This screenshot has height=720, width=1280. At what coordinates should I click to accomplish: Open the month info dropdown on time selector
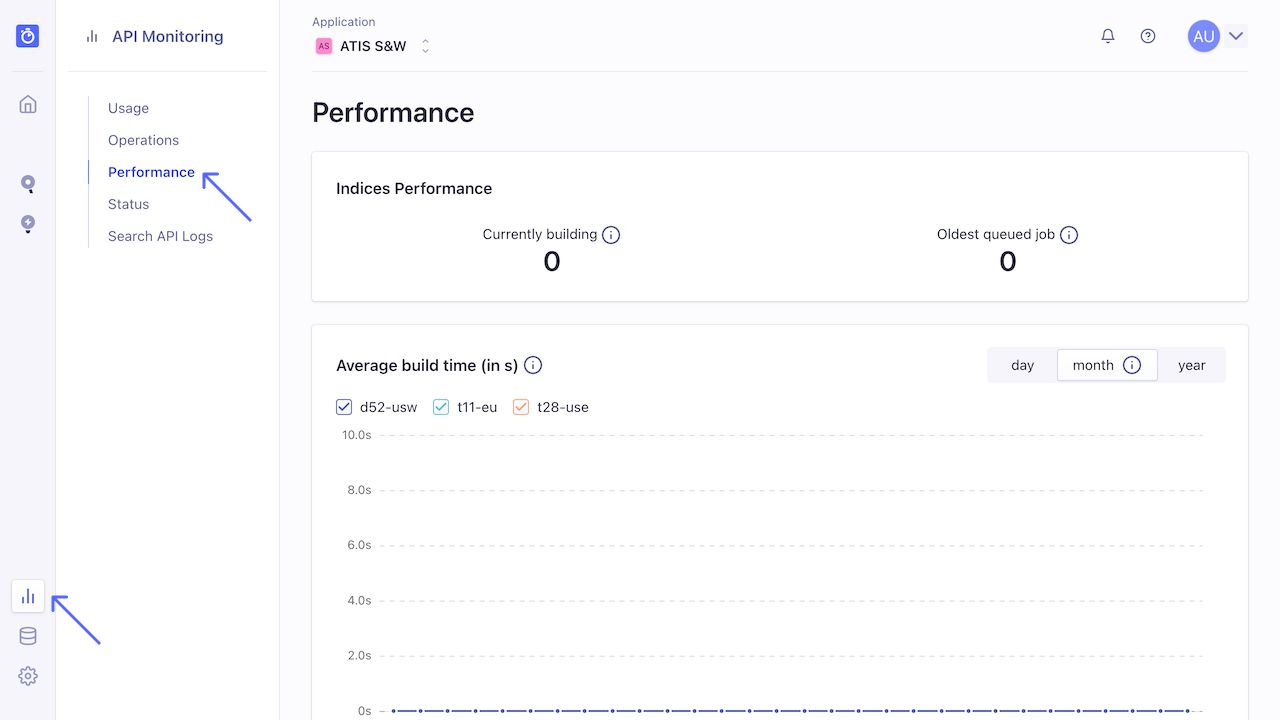(1134, 365)
